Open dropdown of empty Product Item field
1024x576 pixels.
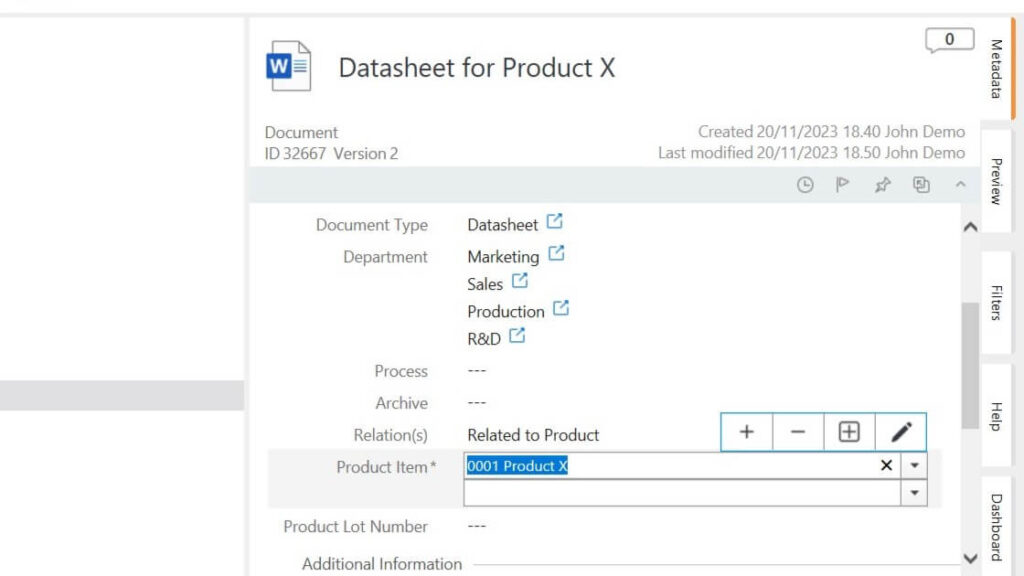[x=914, y=493]
